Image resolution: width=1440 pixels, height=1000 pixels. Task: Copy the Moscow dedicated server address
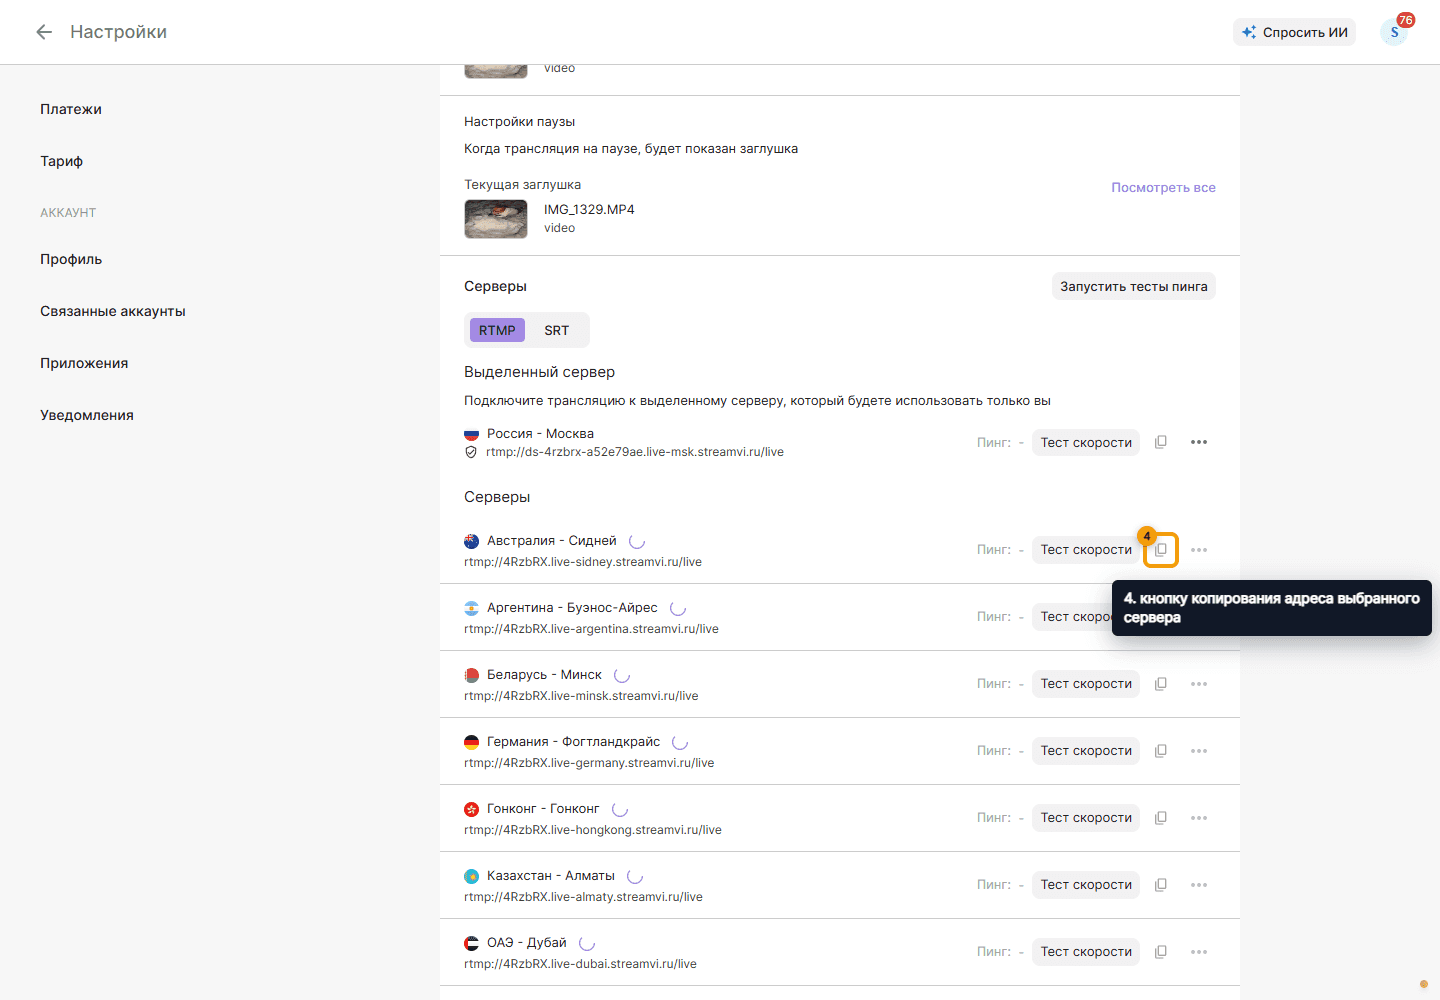tap(1161, 442)
